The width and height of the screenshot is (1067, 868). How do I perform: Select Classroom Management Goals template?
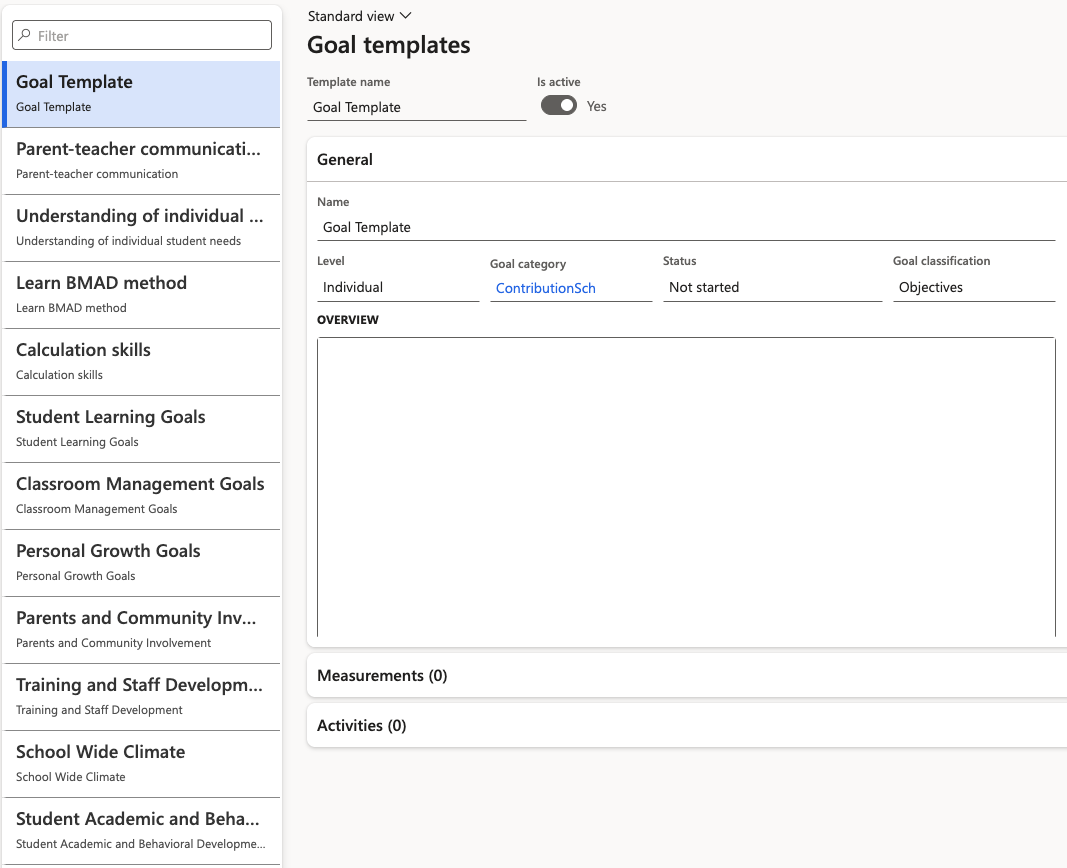click(x=142, y=496)
